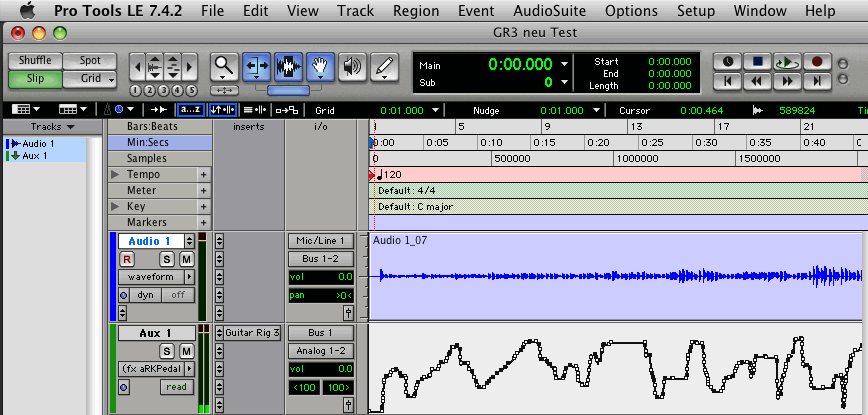Viewport: 868px width, 415px height.
Task: Solo the Audio 1 track
Action: tap(168, 259)
